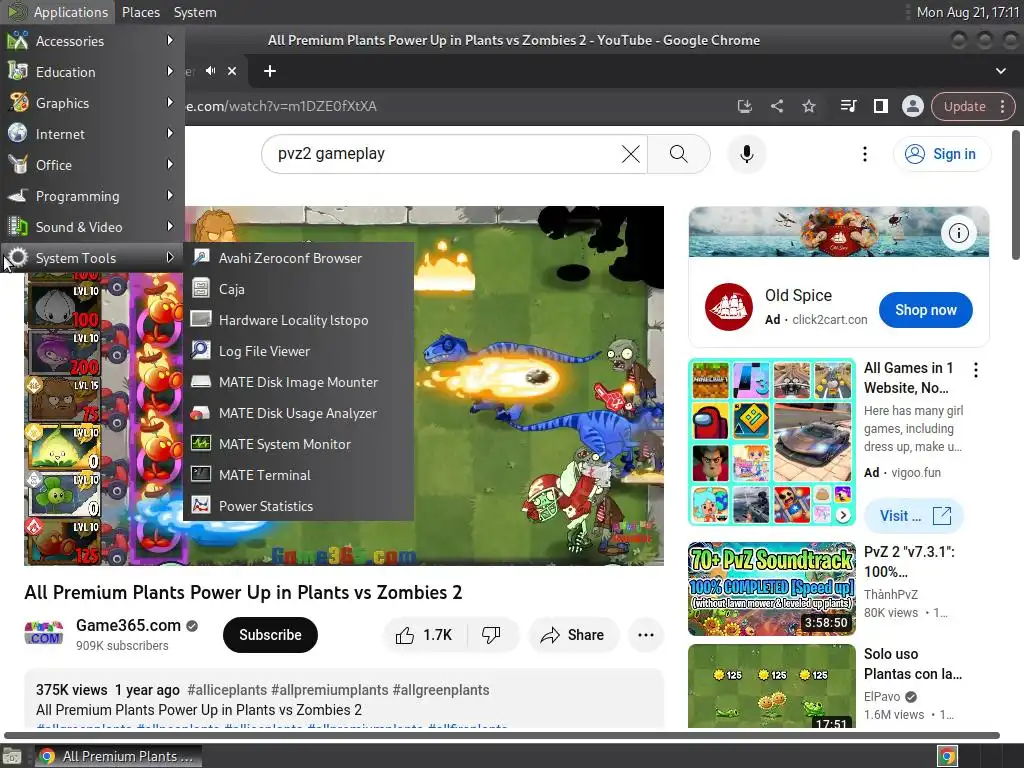1024x768 pixels.
Task: Launch MATE Disk Image Mounter icon
Action: (x=200, y=381)
